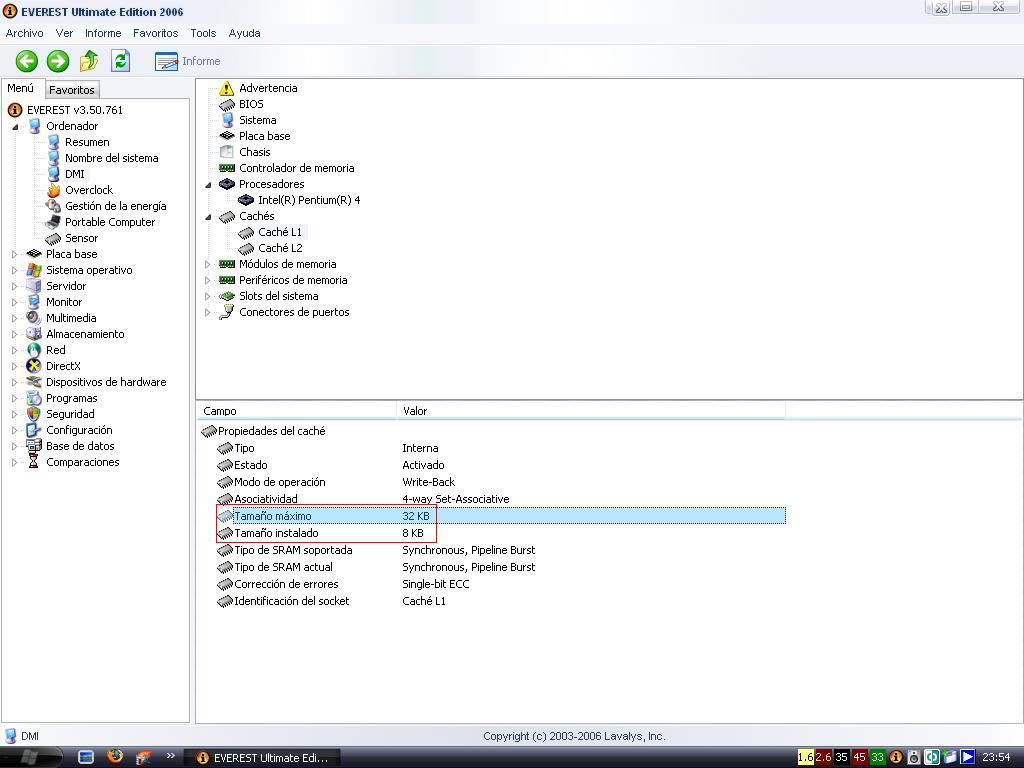
Task: Open the Informe menu in the menu bar
Action: point(103,33)
